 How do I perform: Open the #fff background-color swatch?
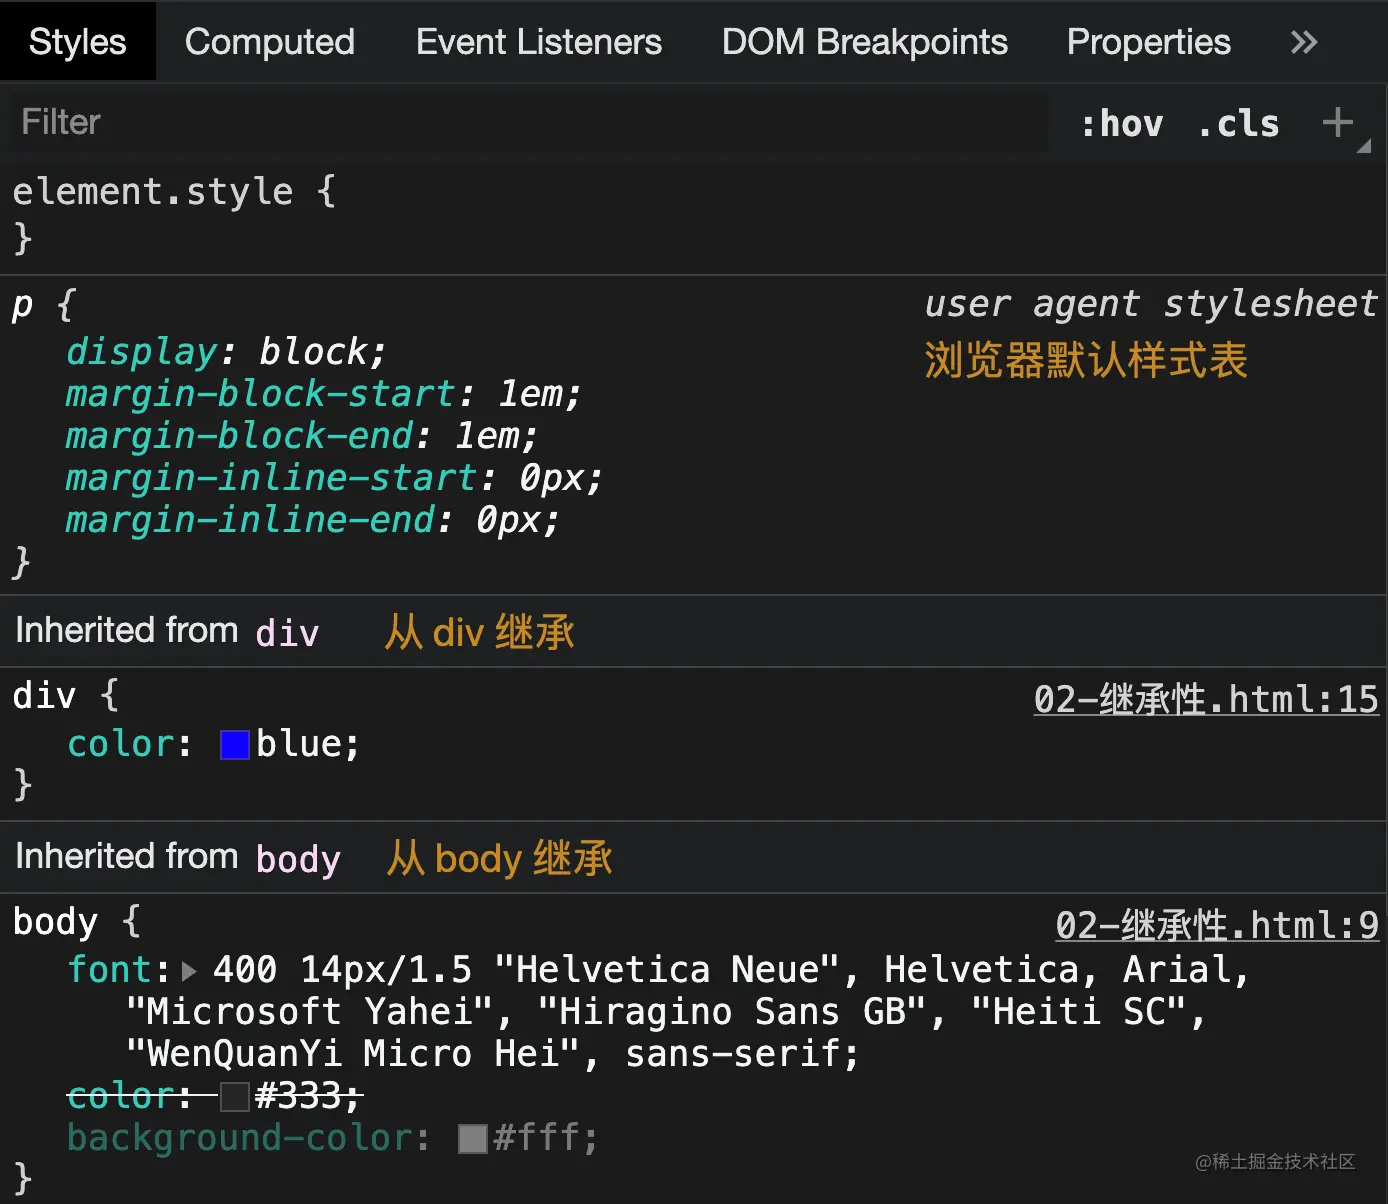(x=472, y=1138)
